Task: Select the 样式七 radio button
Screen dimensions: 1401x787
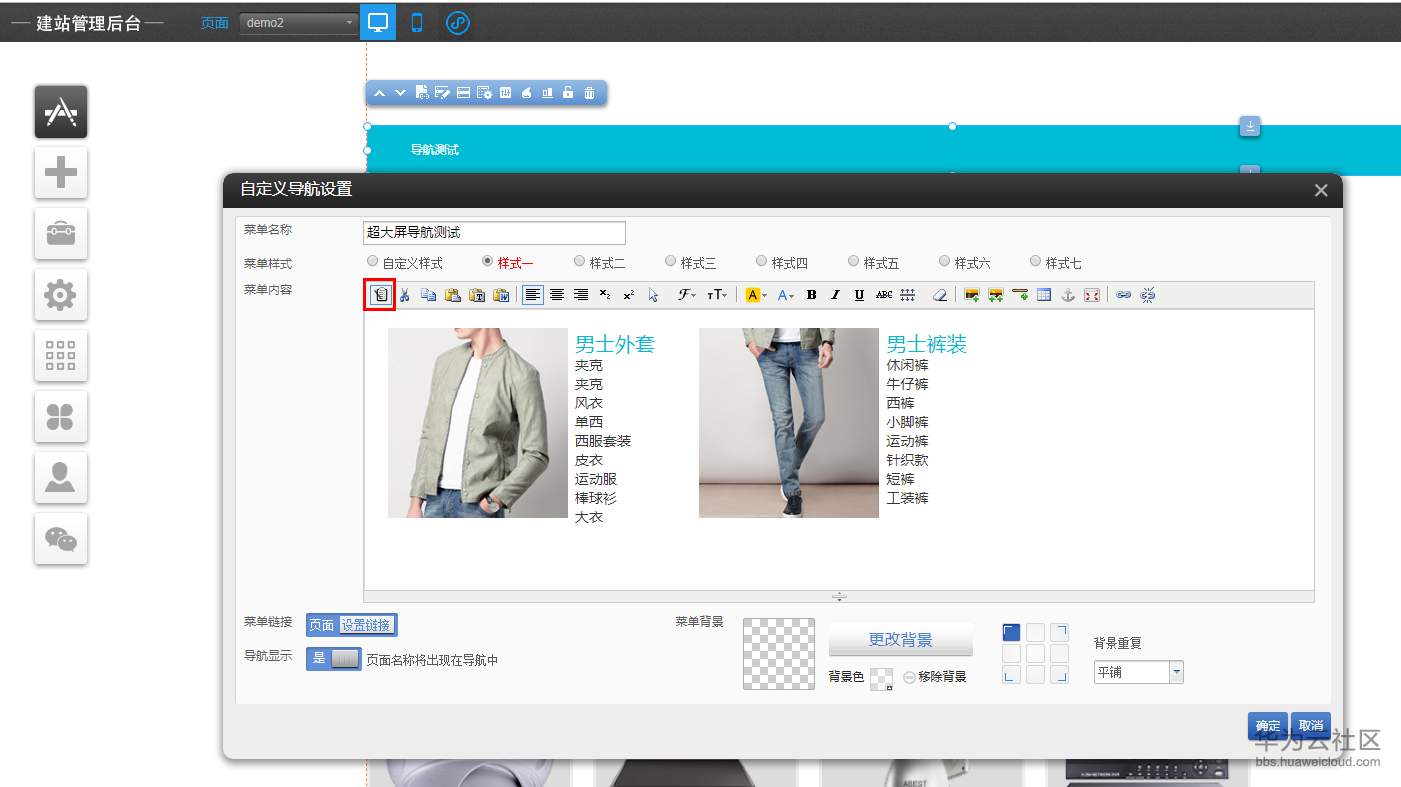Action: coord(1036,262)
